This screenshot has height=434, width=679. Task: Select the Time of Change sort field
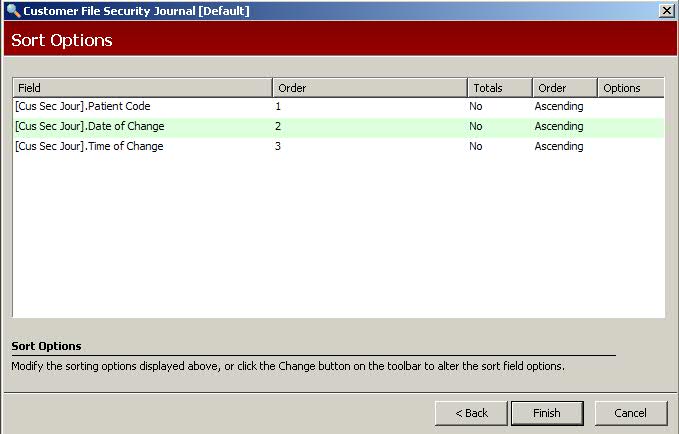point(89,147)
